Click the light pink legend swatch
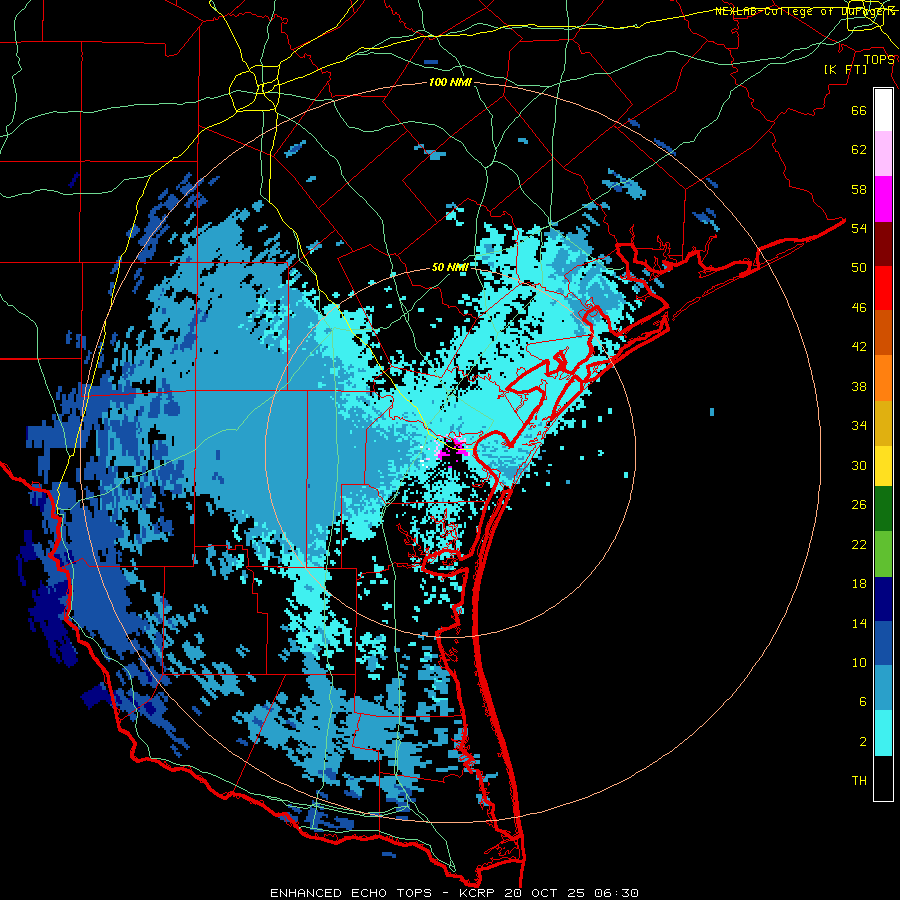The height and width of the screenshot is (900, 900). point(883,154)
